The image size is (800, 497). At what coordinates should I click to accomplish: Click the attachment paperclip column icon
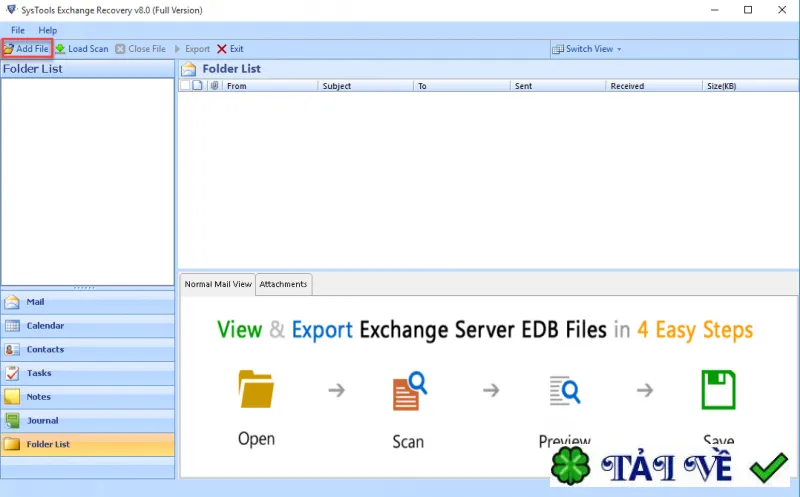point(215,85)
